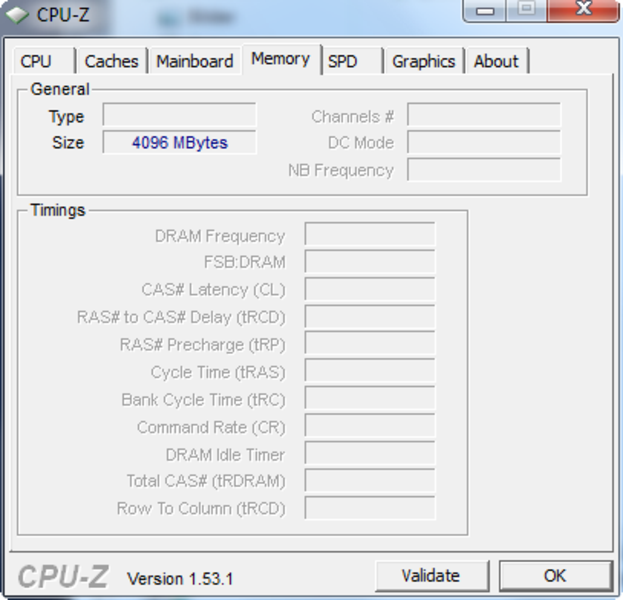Click the 'Type' label
This screenshot has width=623, height=600.
pos(66,117)
